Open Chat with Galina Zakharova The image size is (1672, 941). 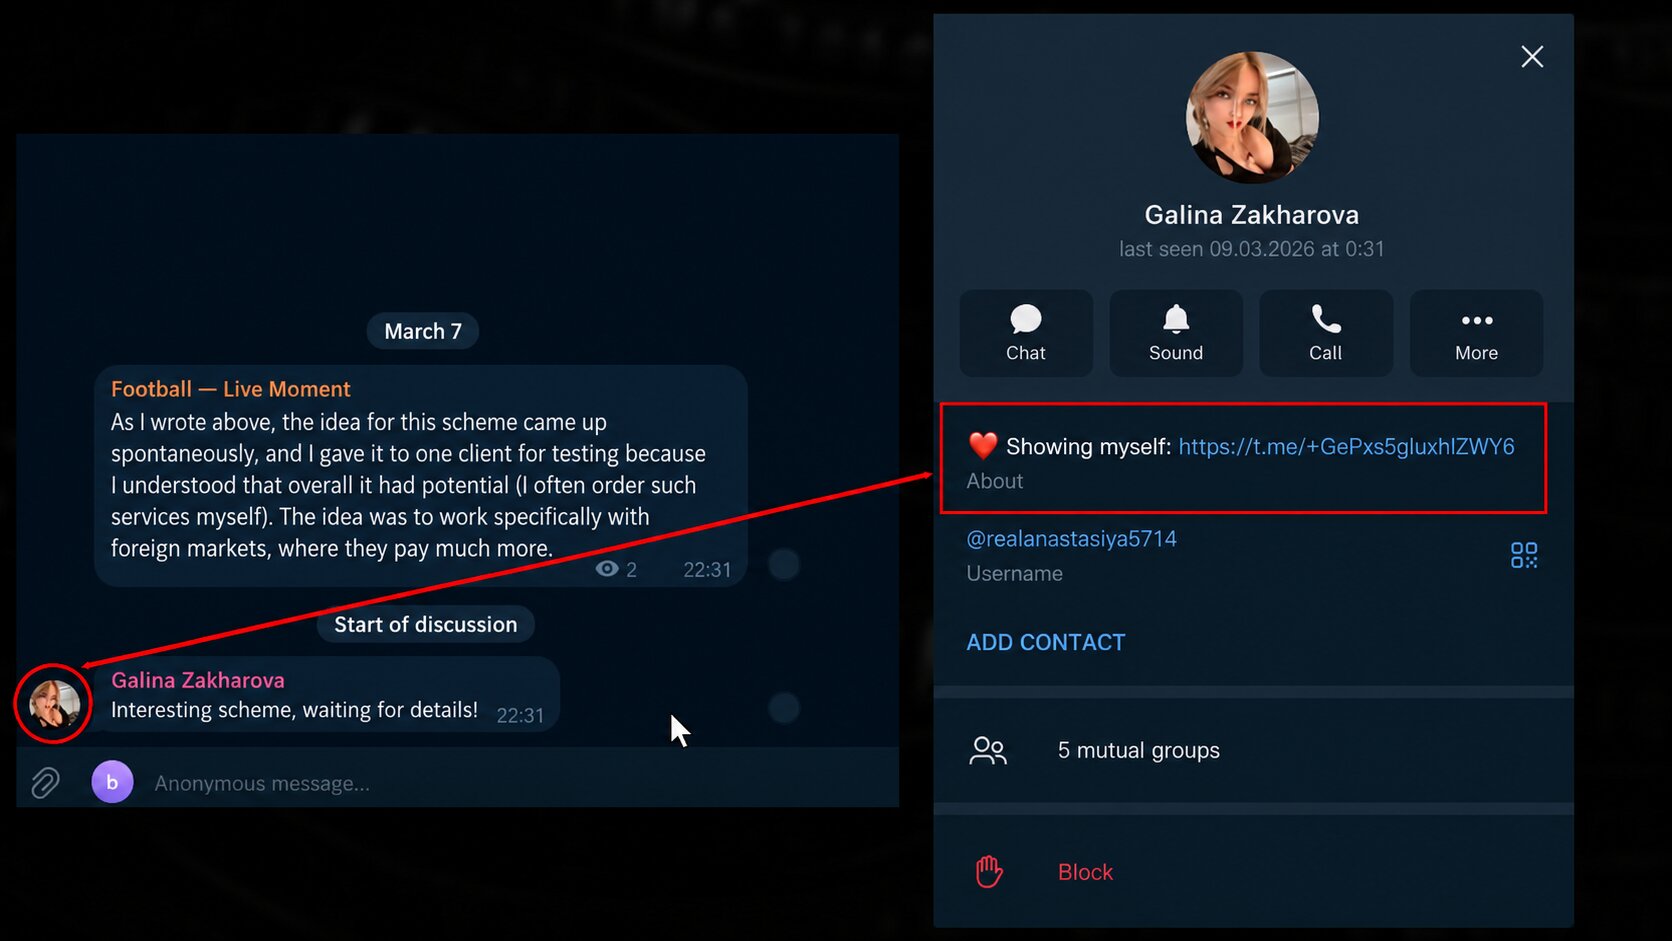[1026, 333]
